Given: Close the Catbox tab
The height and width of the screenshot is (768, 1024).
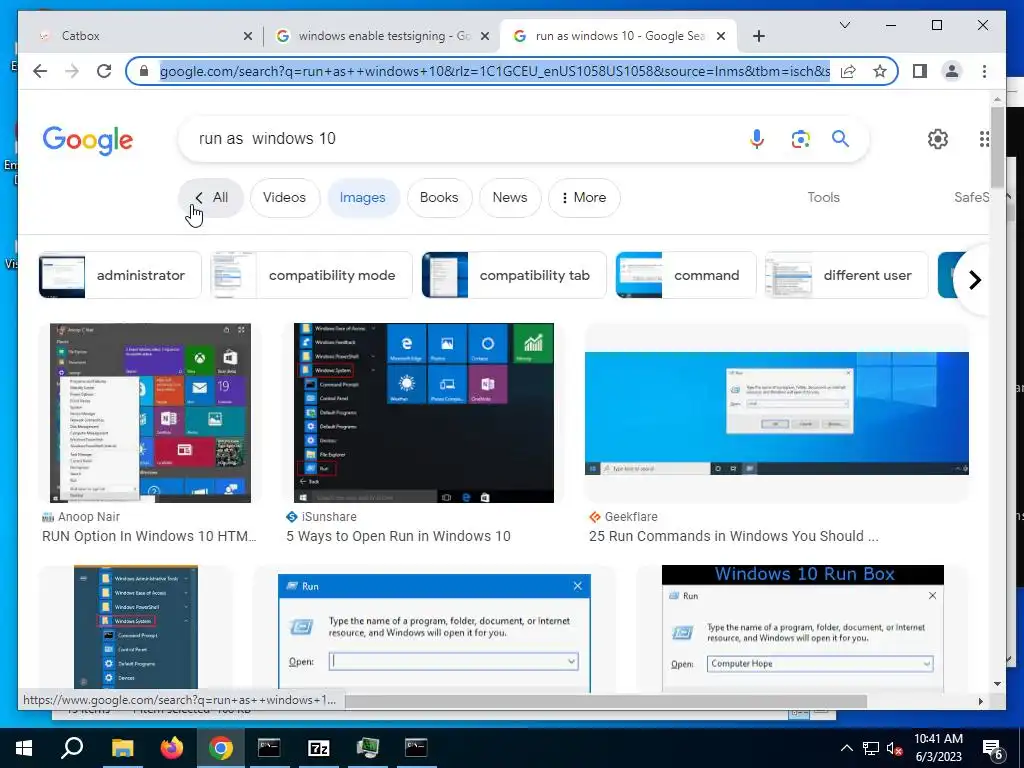Looking at the screenshot, I should pyautogui.click(x=248, y=36).
